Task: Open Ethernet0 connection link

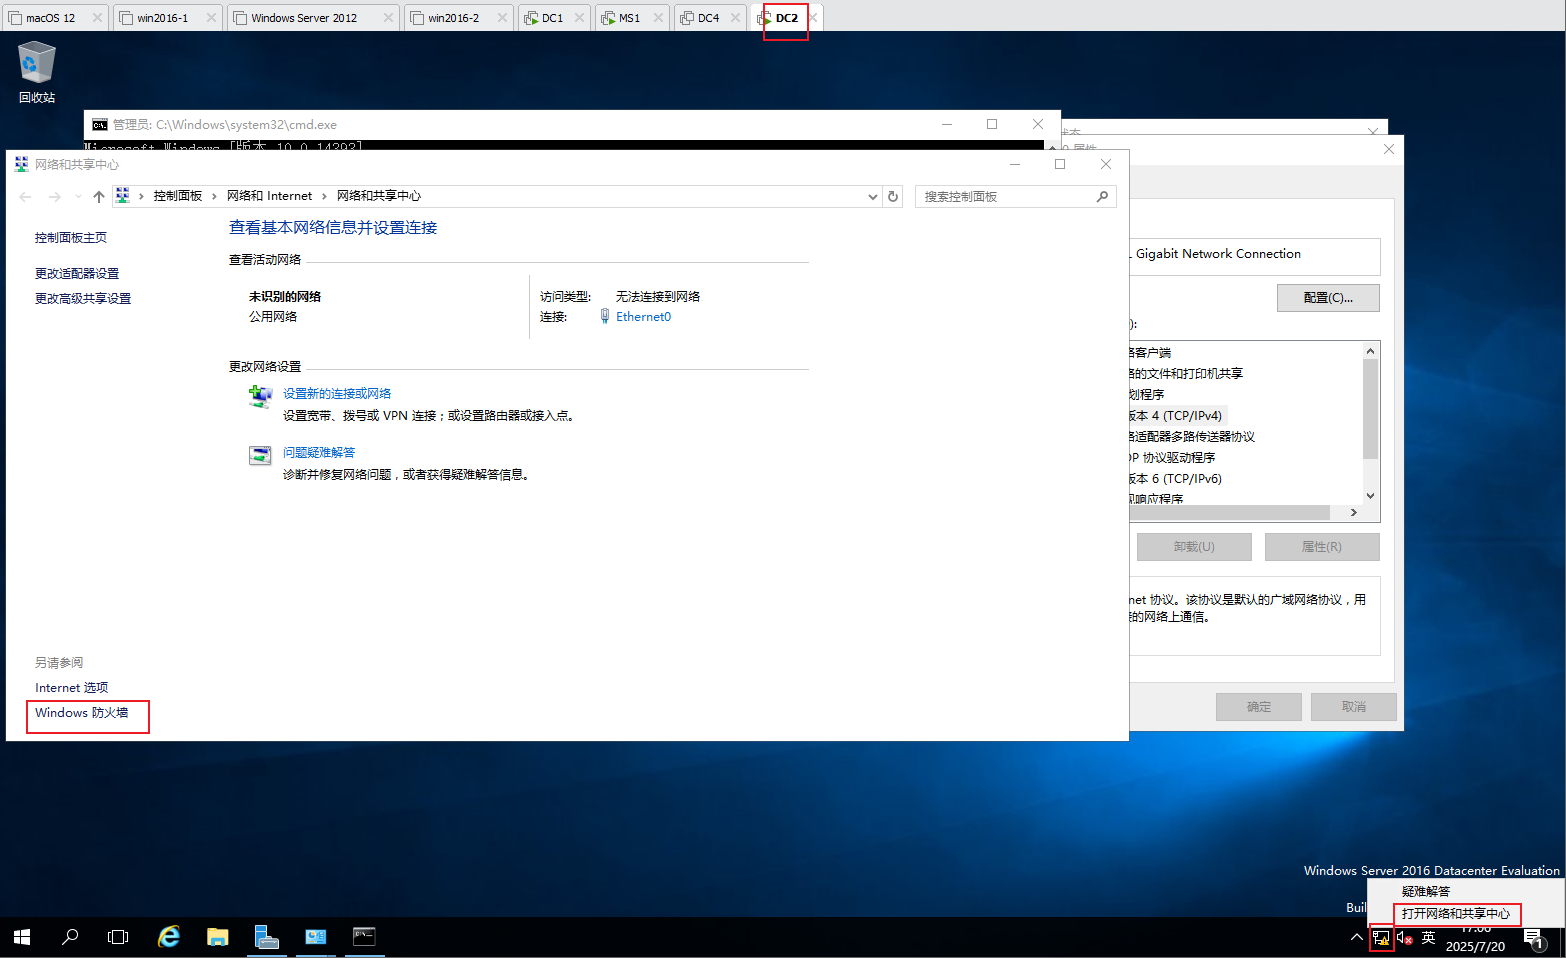Action: point(643,317)
